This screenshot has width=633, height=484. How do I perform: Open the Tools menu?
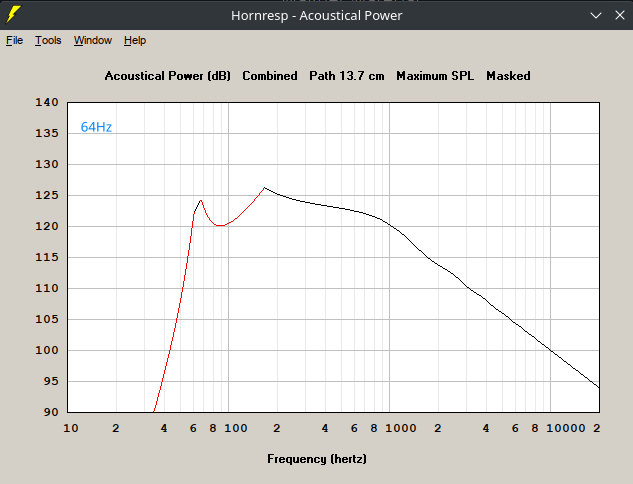click(x=48, y=40)
